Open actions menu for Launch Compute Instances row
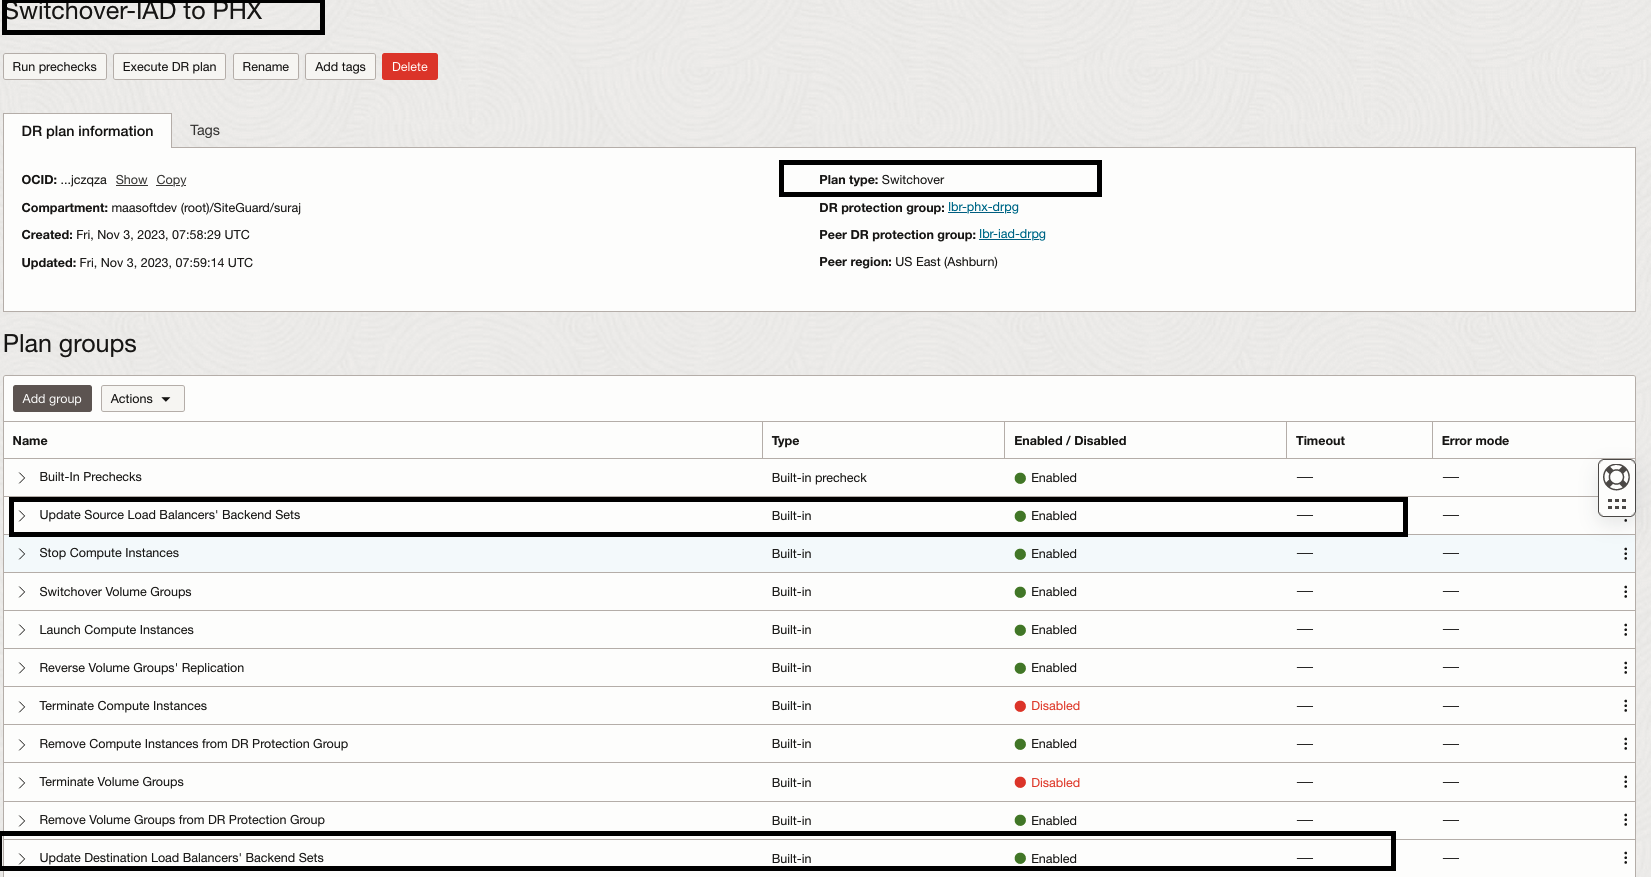1651x877 pixels. point(1625,630)
